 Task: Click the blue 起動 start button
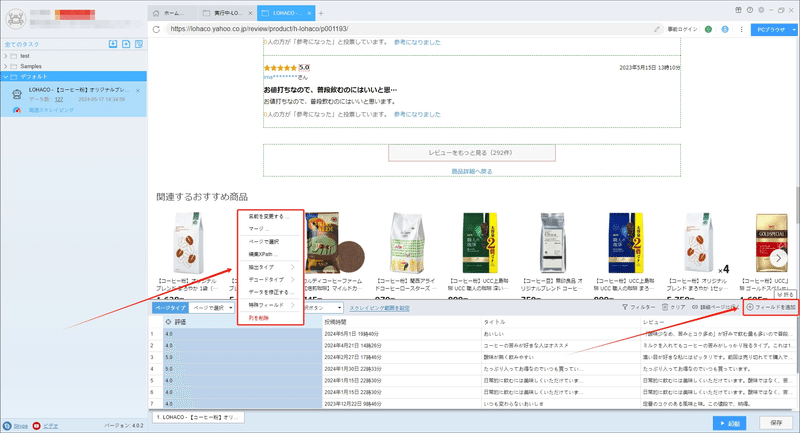pos(730,423)
